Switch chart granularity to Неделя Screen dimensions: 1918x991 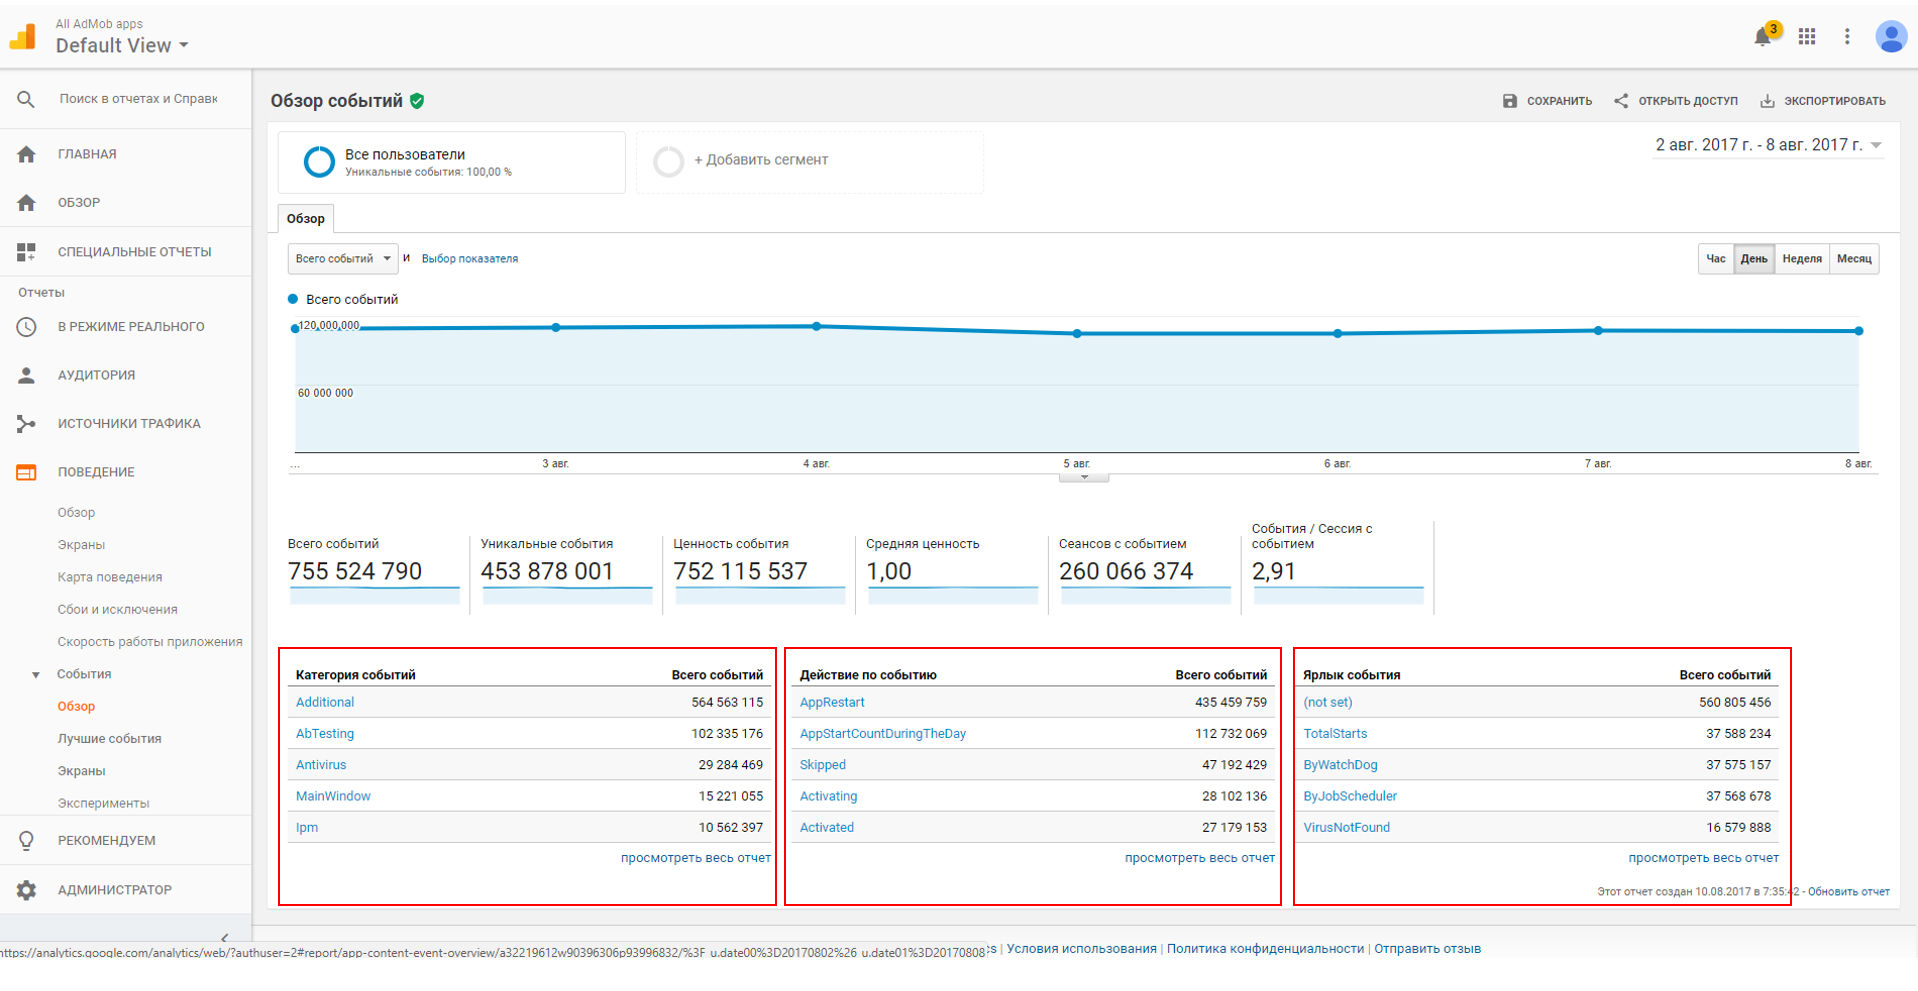[x=1802, y=259]
